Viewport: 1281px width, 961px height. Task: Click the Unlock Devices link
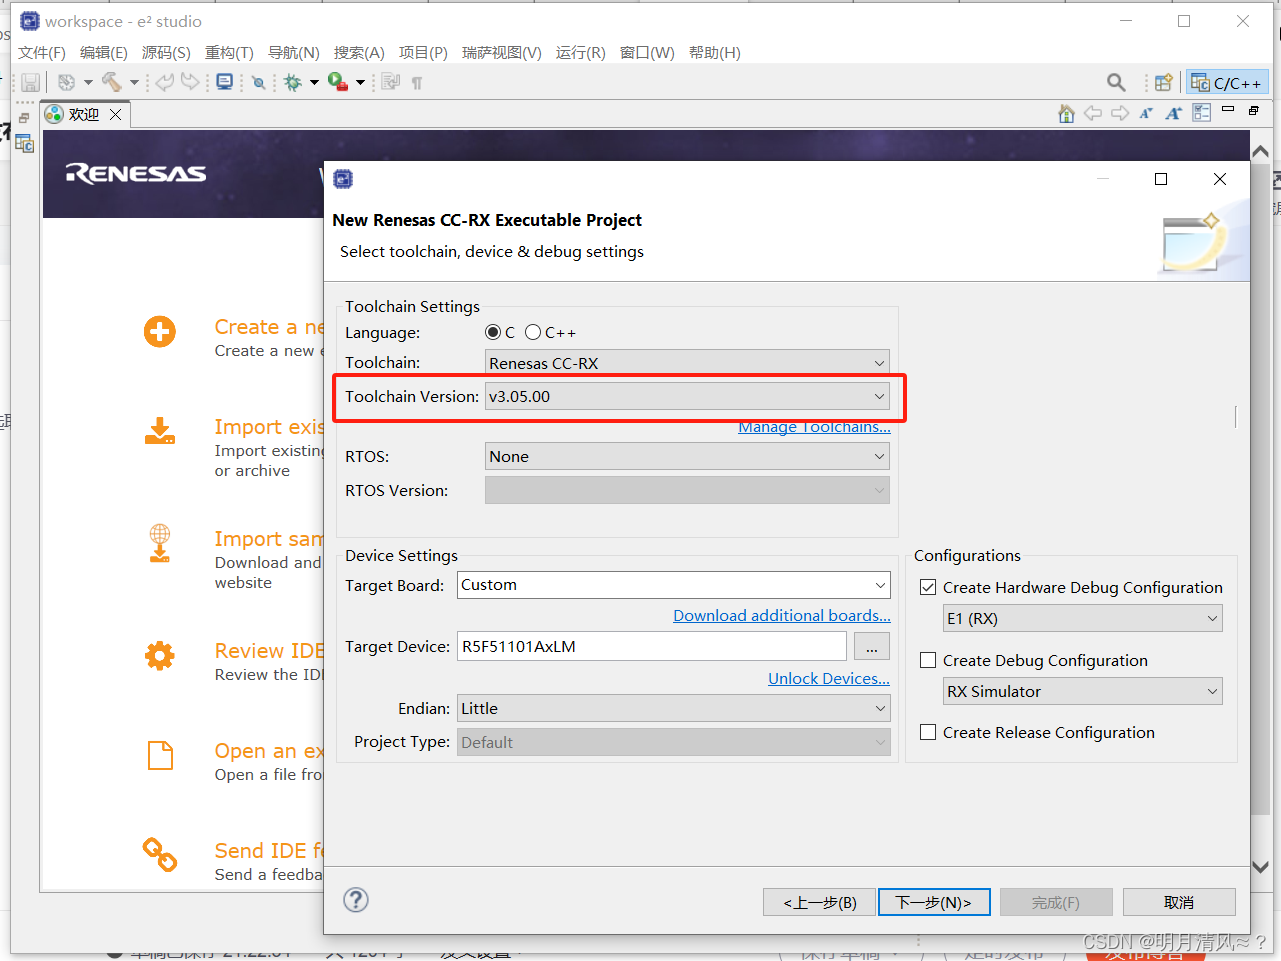point(829,678)
